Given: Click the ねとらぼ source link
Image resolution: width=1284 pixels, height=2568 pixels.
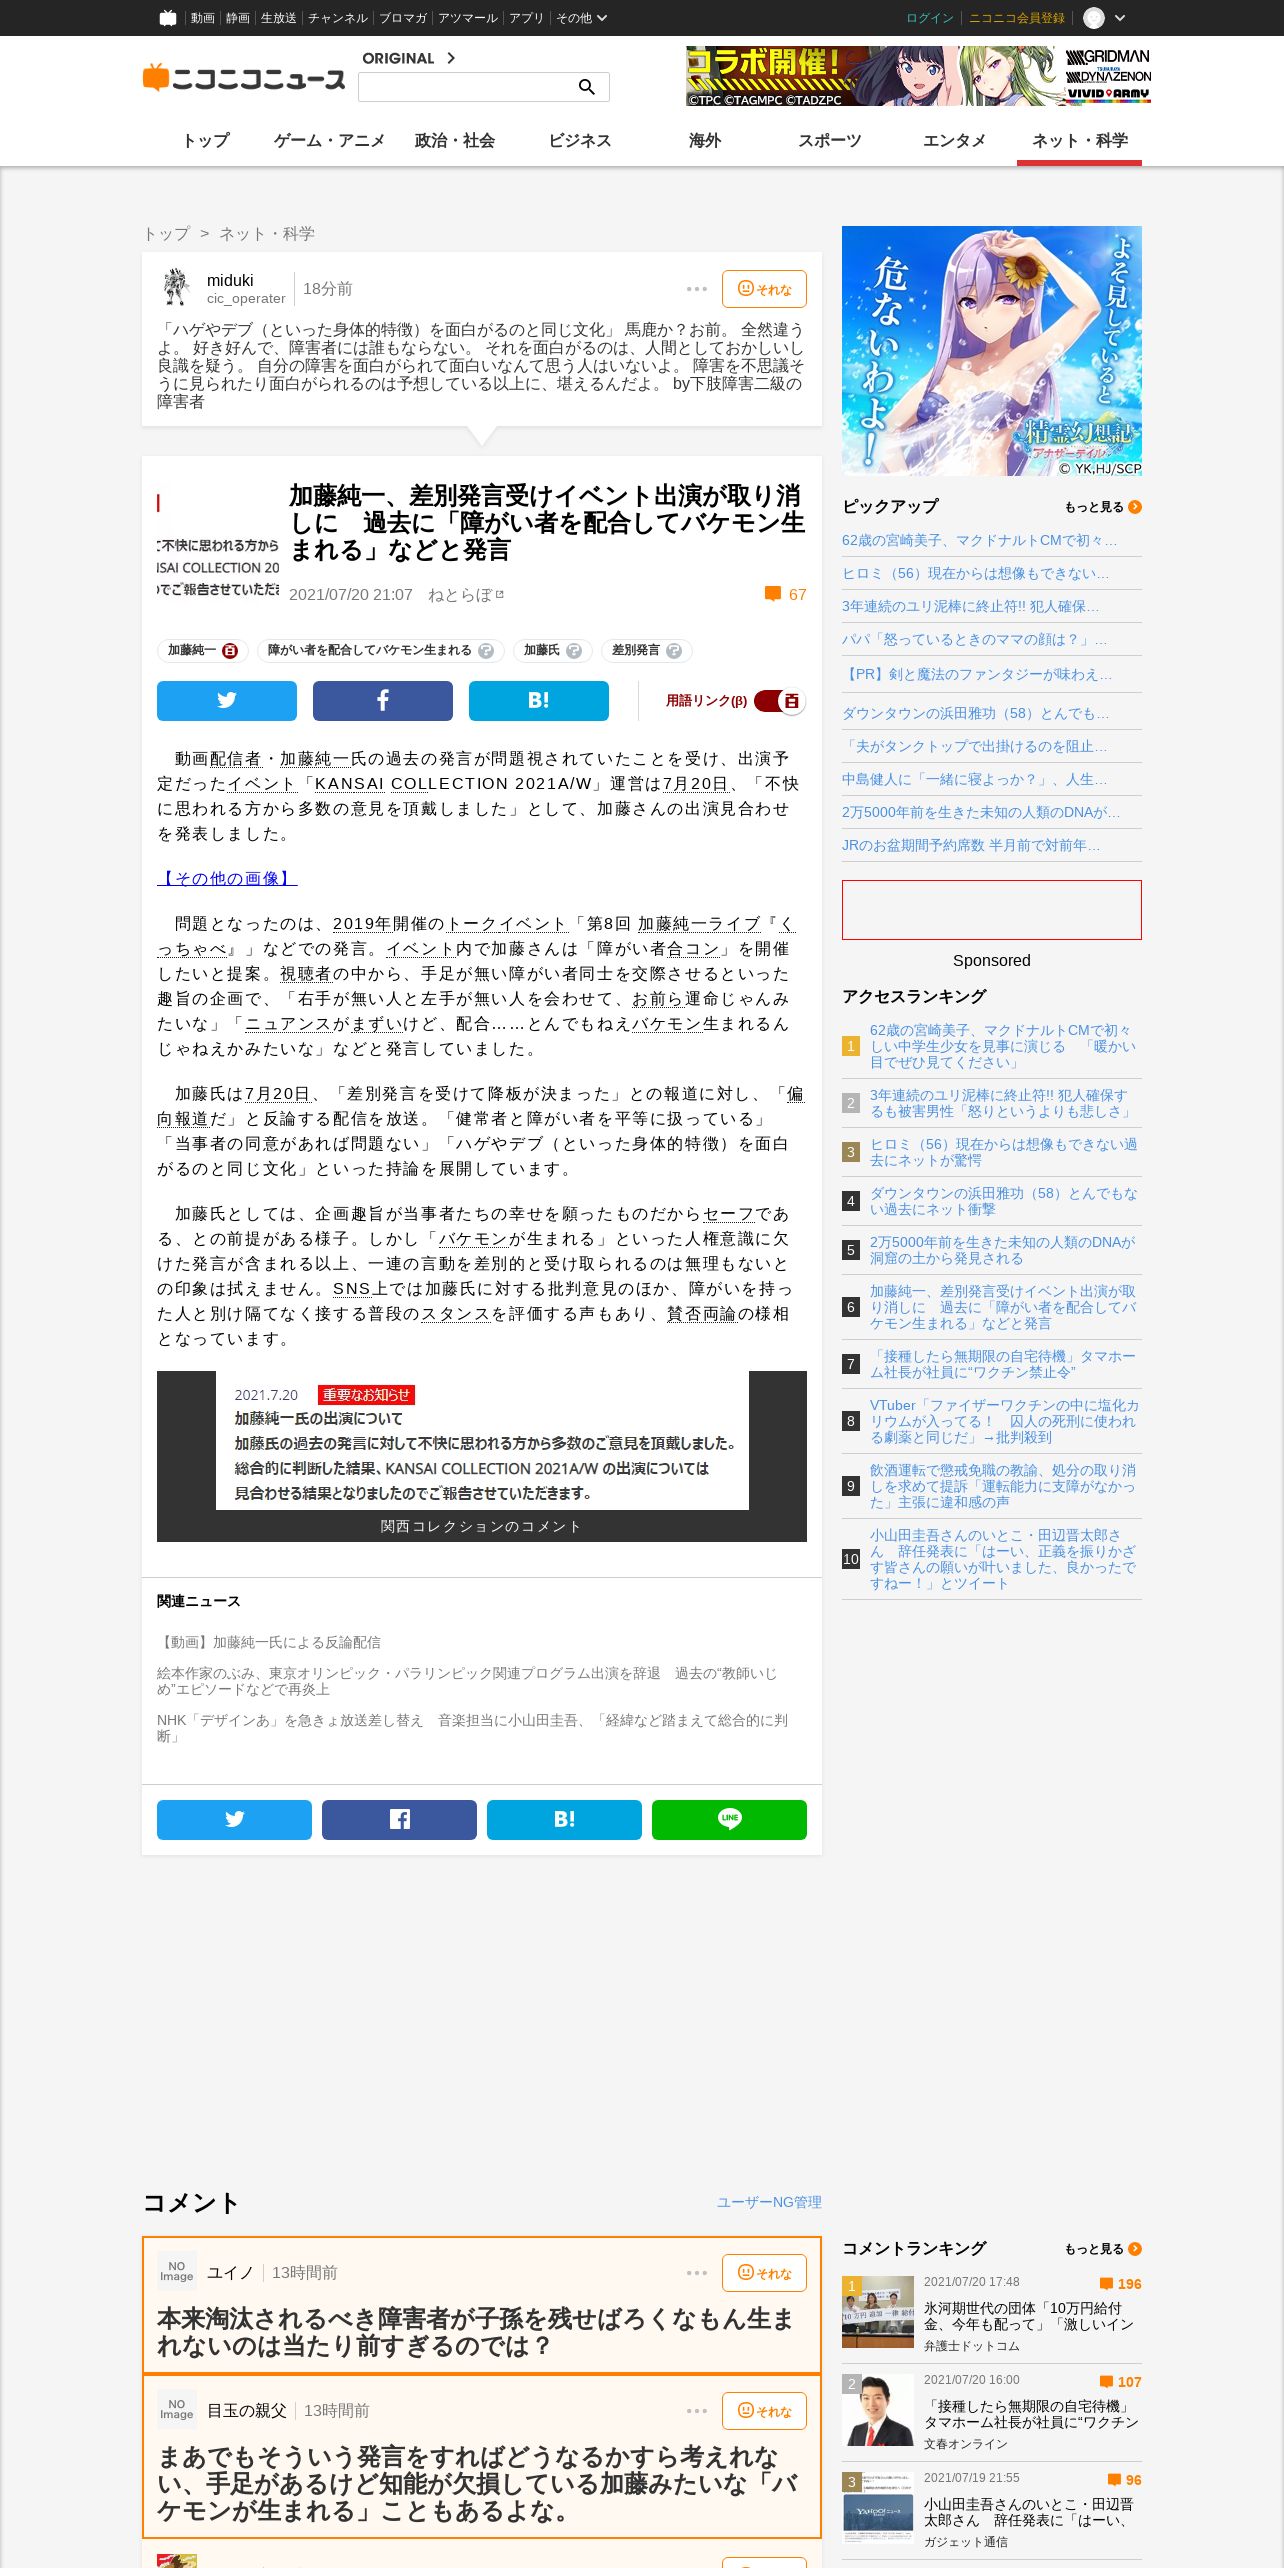Looking at the screenshot, I should point(465,595).
